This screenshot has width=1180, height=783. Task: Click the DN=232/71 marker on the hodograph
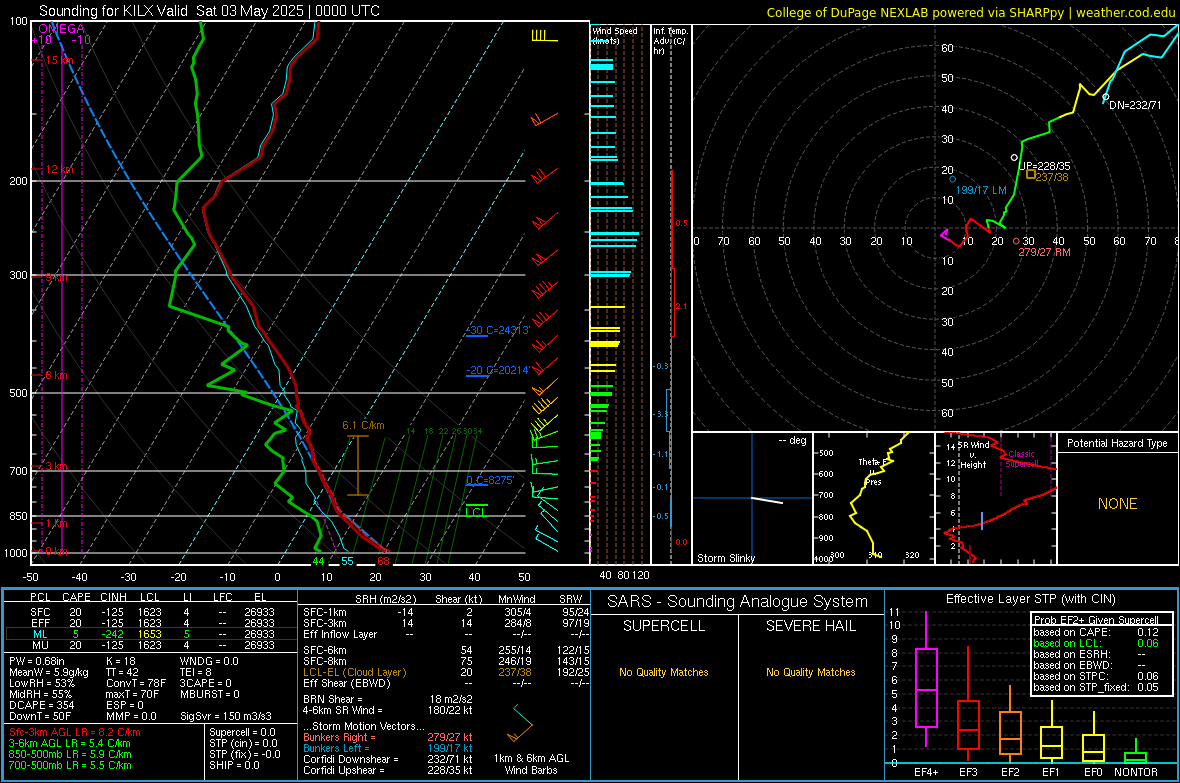[x=1105, y=97]
